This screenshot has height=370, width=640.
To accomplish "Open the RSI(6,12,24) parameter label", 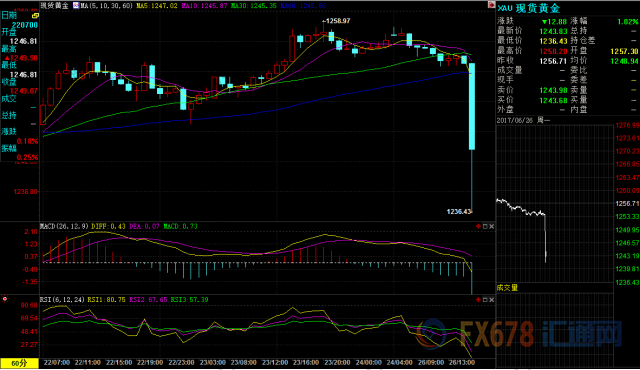I will pos(62,299).
